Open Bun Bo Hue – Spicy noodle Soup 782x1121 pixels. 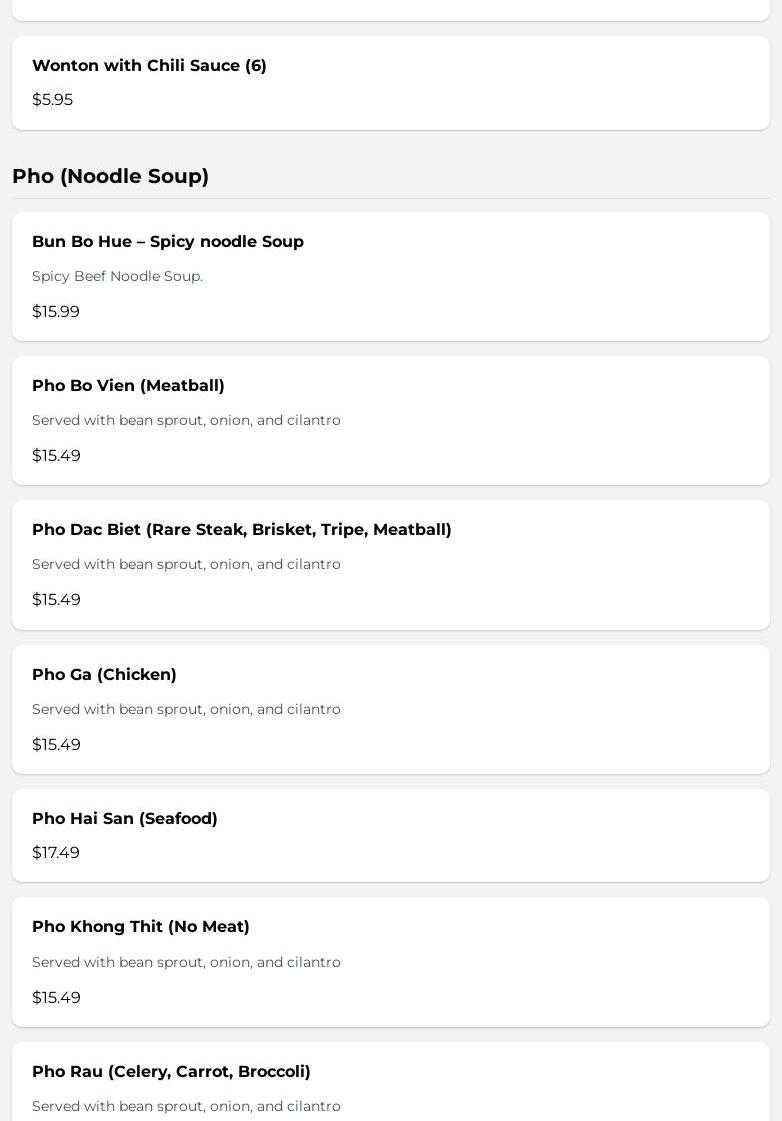391,277
